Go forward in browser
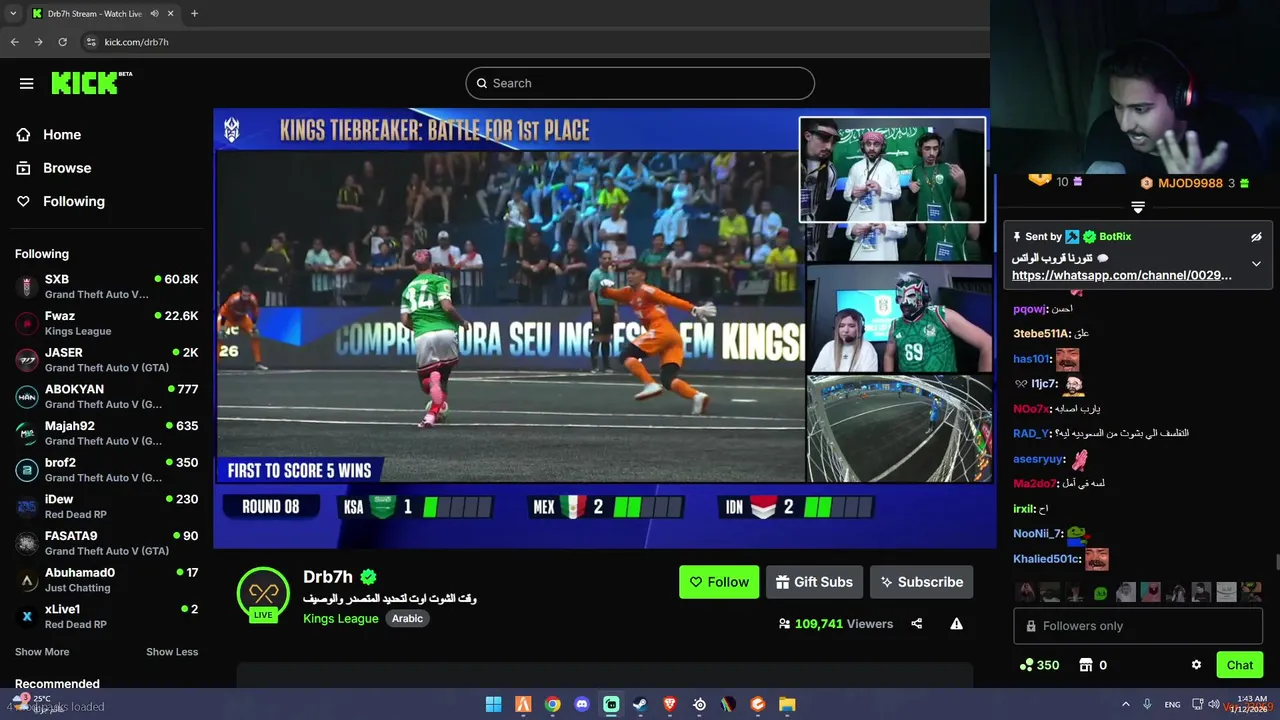Image resolution: width=1280 pixels, height=720 pixels. click(38, 42)
